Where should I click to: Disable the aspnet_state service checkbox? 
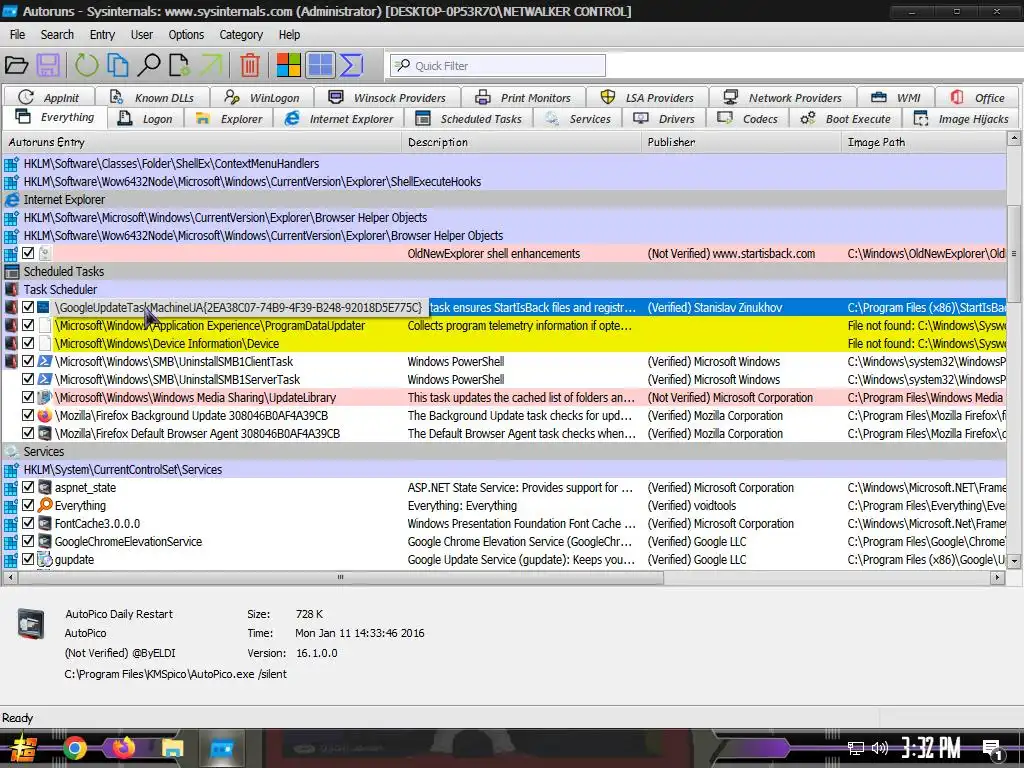[28, 487]
